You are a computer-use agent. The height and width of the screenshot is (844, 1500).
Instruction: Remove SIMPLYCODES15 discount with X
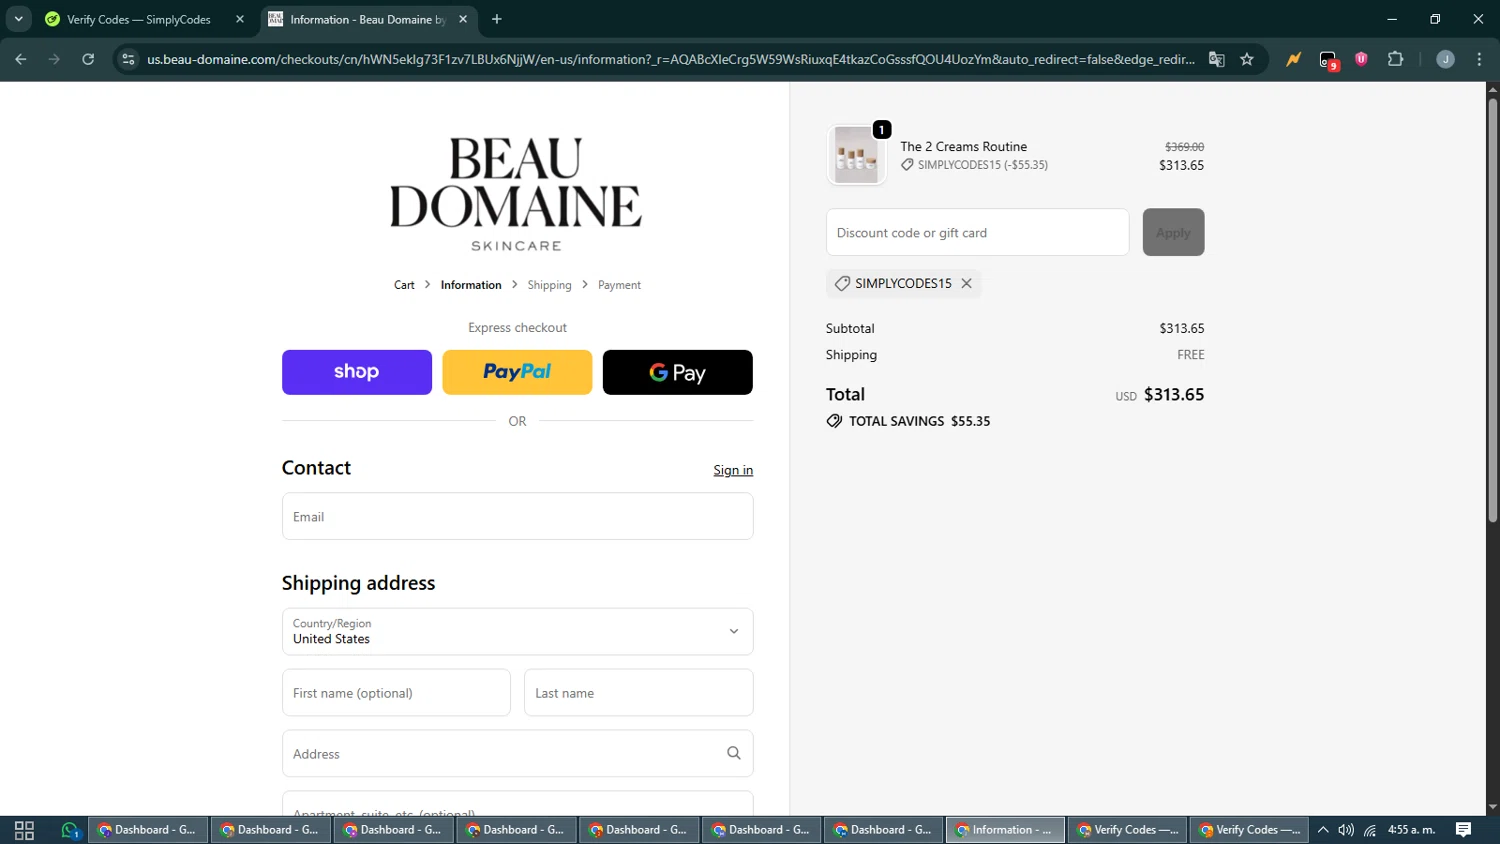(x=967, y=284)
